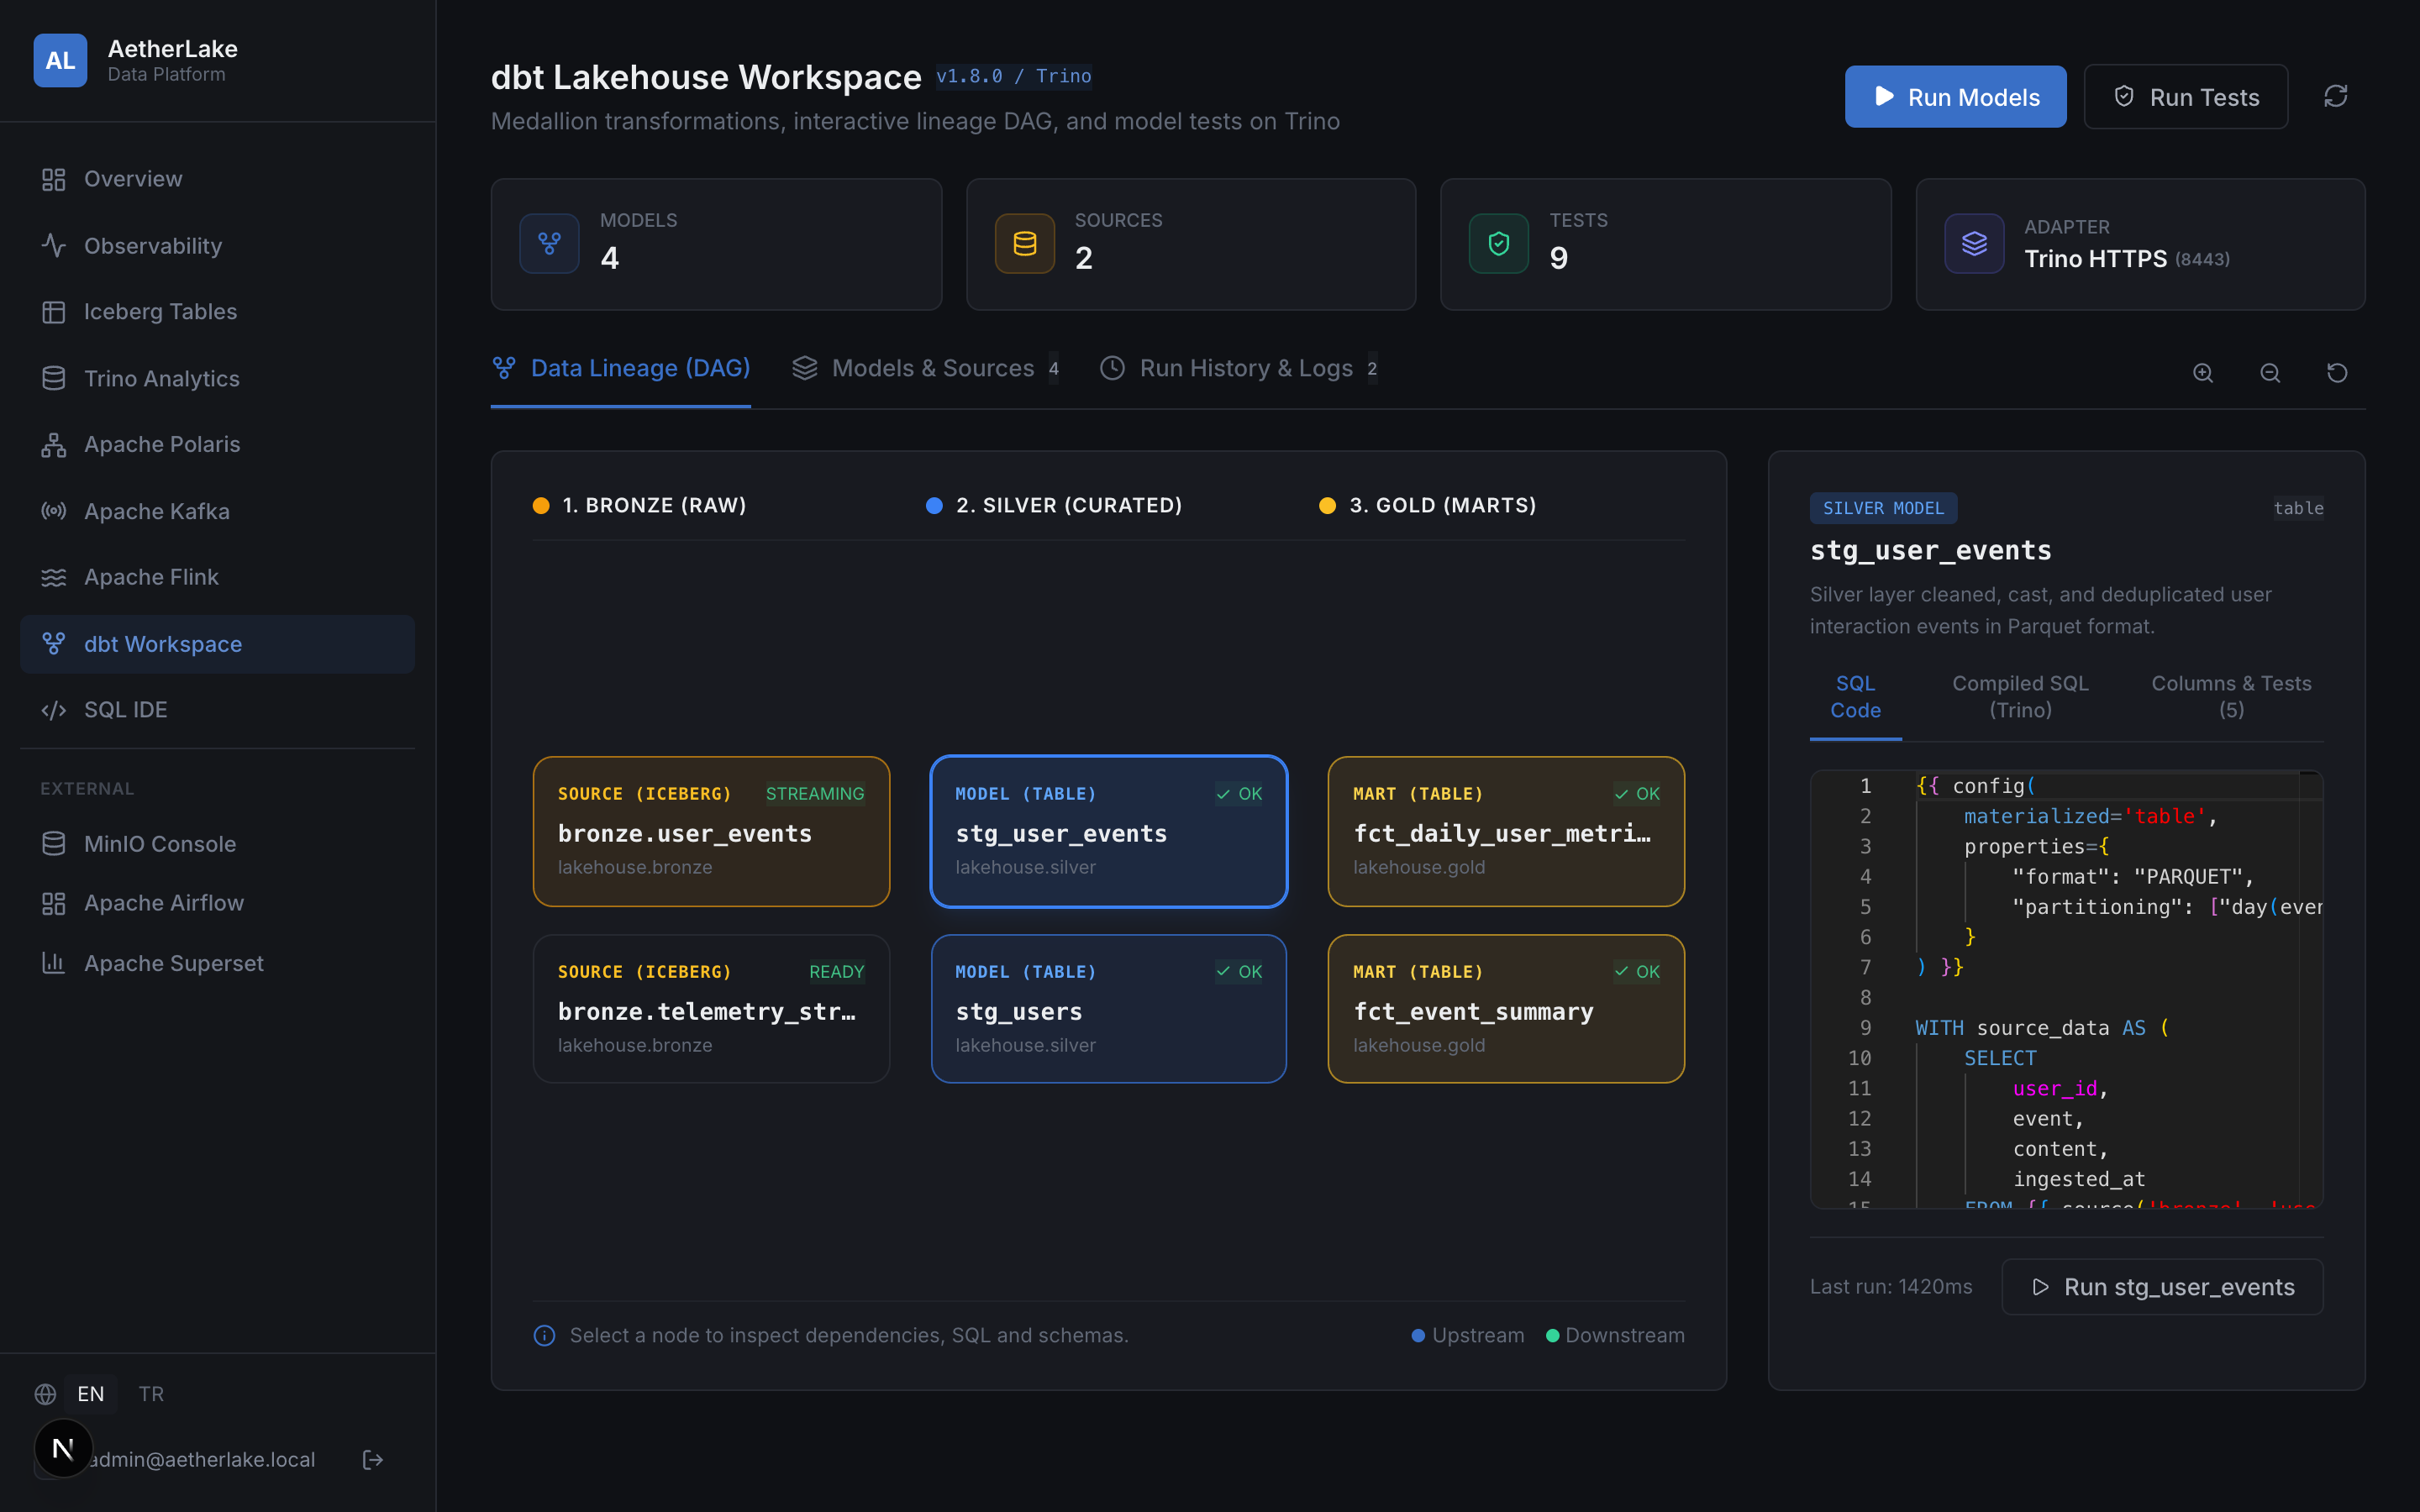Click the Run Models button

[x=1955, y=96]
